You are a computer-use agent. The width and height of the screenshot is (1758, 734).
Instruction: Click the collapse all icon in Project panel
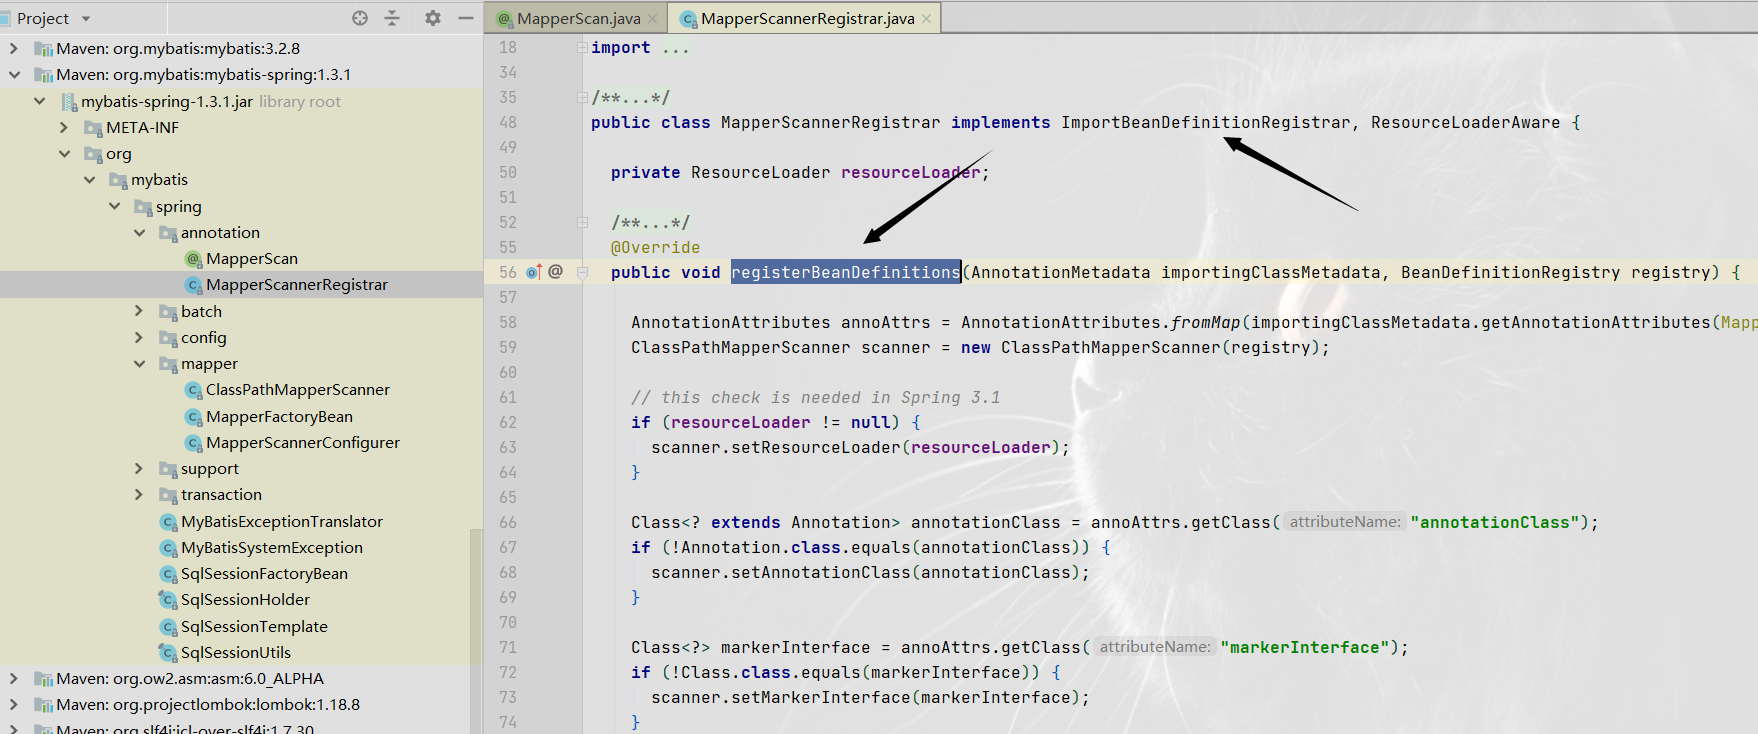(x=392, y=18)
